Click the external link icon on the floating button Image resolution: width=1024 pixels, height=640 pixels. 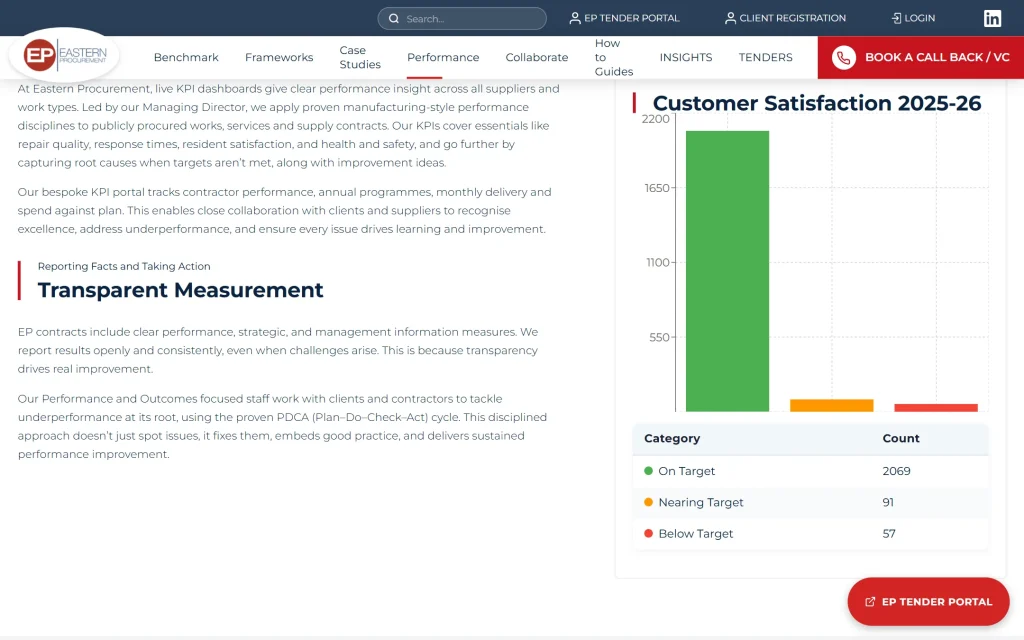pos(870,602)
